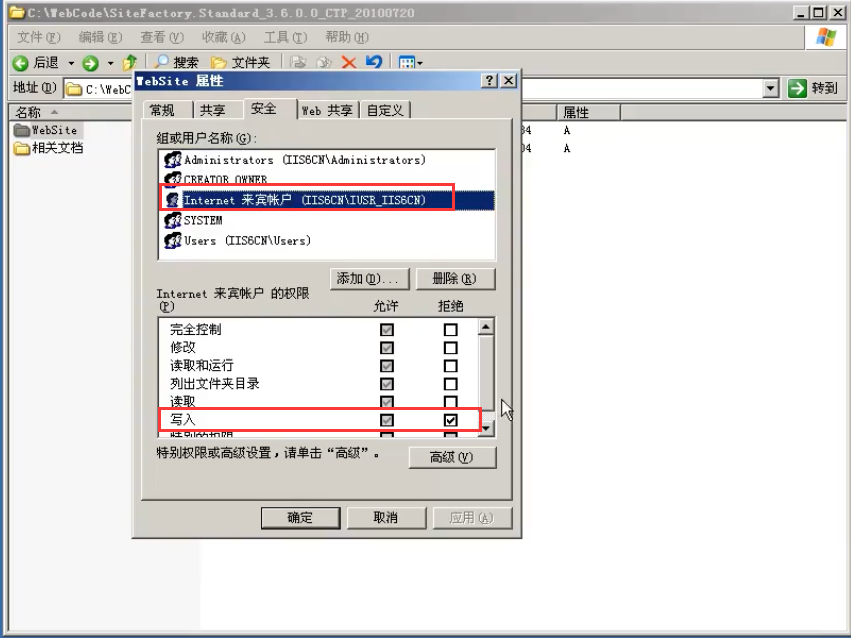Click the 添加(D)... button

click(x=369, y=278)
